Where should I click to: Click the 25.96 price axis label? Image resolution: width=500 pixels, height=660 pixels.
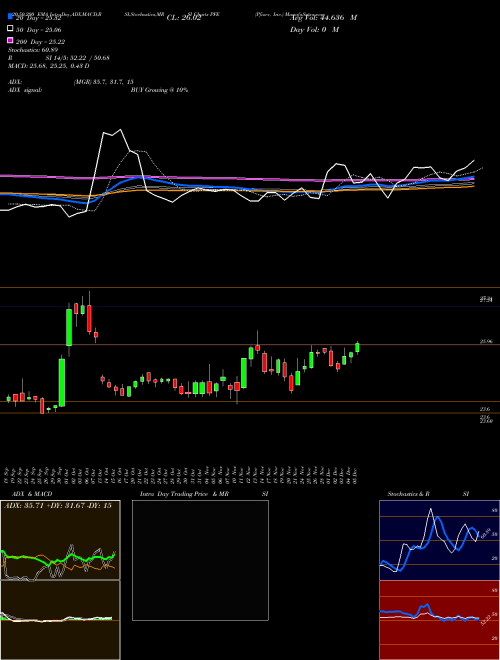486,342
